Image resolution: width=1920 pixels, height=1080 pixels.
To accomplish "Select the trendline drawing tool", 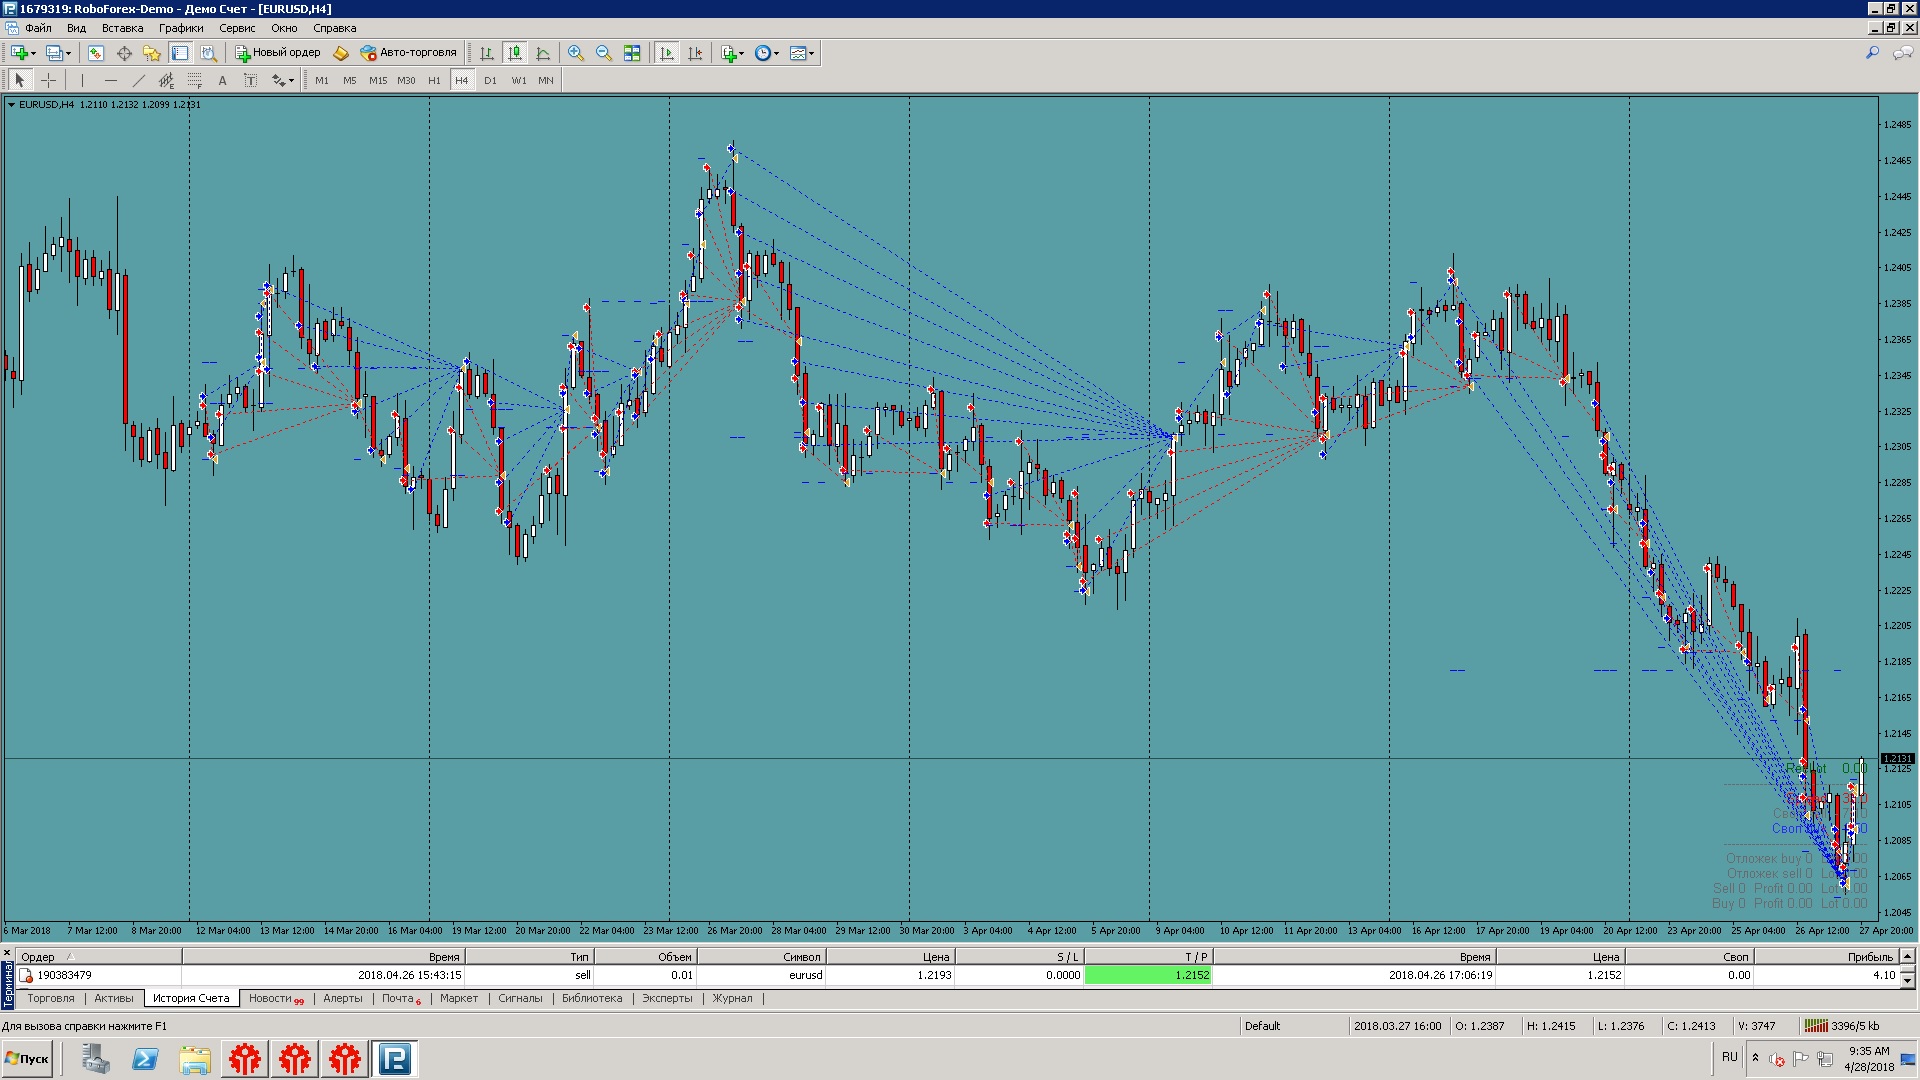I will pyautogui.click(x=138, y=80).
